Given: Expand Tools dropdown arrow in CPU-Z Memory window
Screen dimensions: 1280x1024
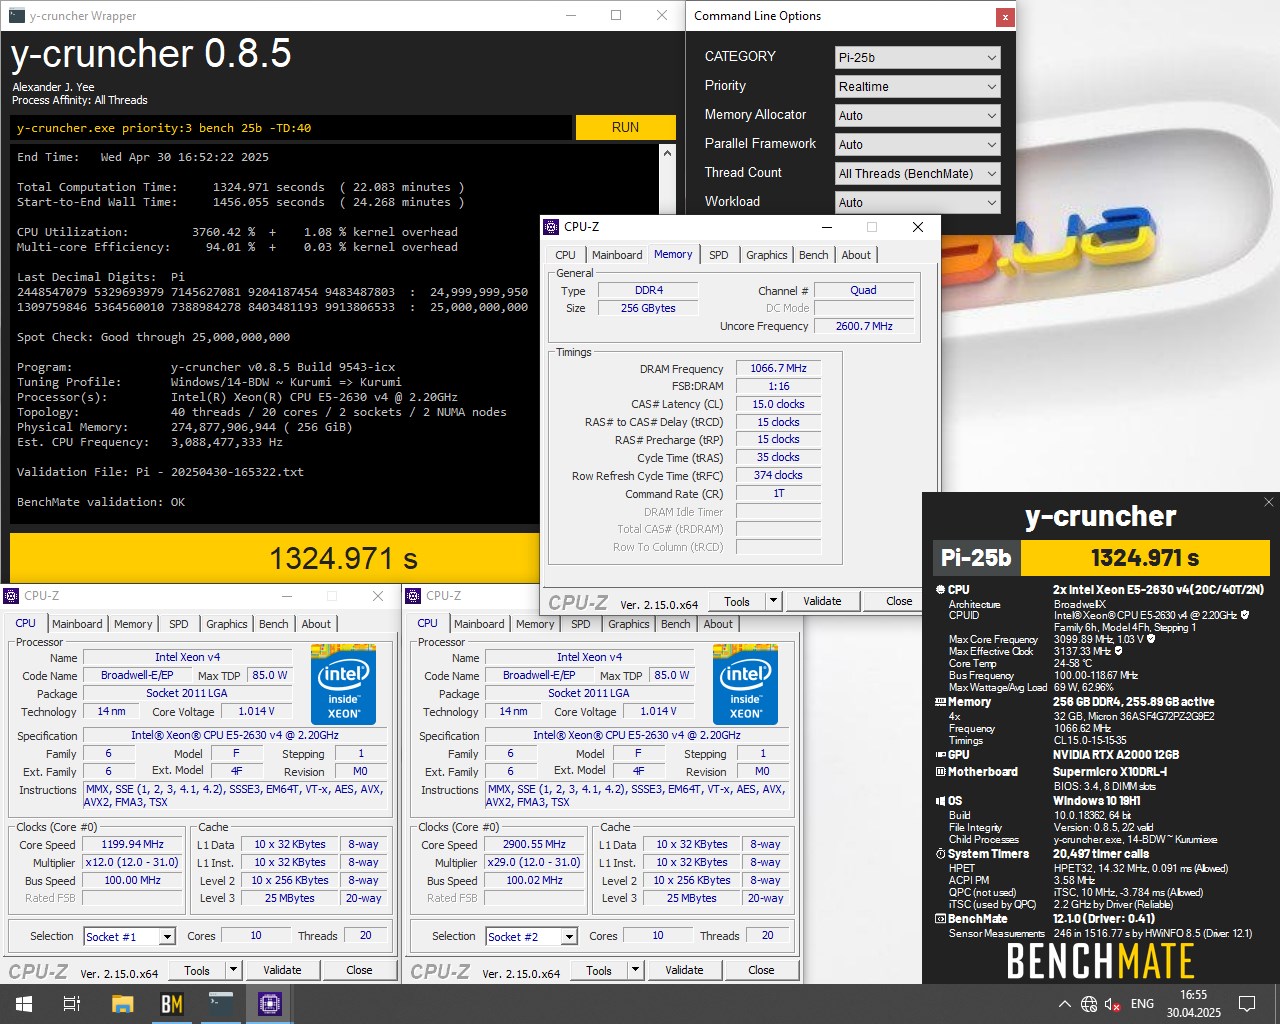Looking at the screenshot, I should pos(773,601).
